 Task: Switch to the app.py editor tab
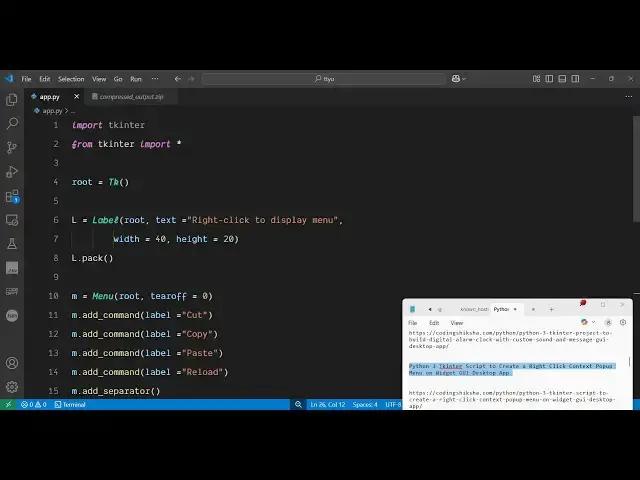(x=49, y=97)
